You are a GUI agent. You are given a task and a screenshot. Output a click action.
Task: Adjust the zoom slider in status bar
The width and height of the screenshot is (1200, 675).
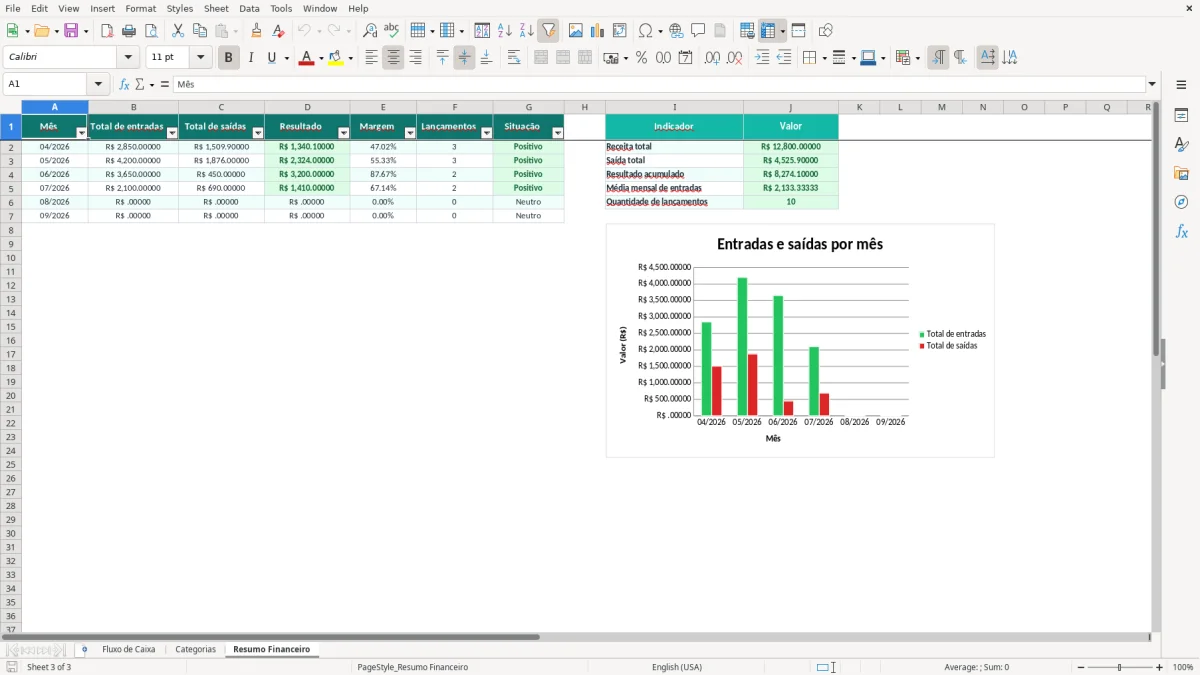point(1120,667)
